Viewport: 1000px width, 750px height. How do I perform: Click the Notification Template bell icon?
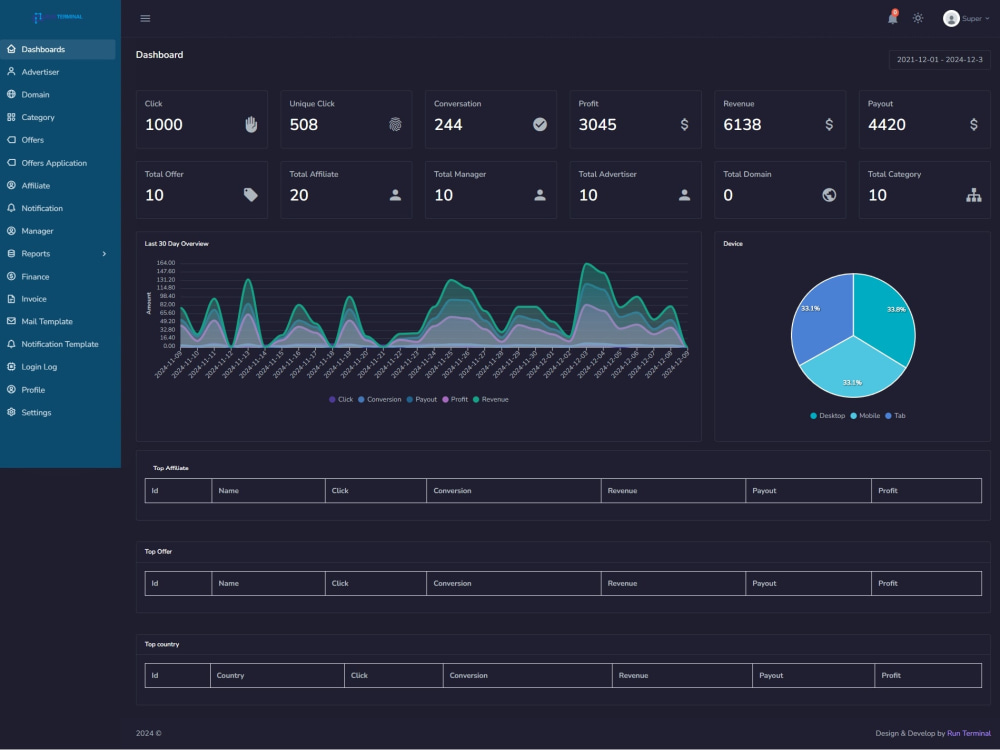point(11,344)
